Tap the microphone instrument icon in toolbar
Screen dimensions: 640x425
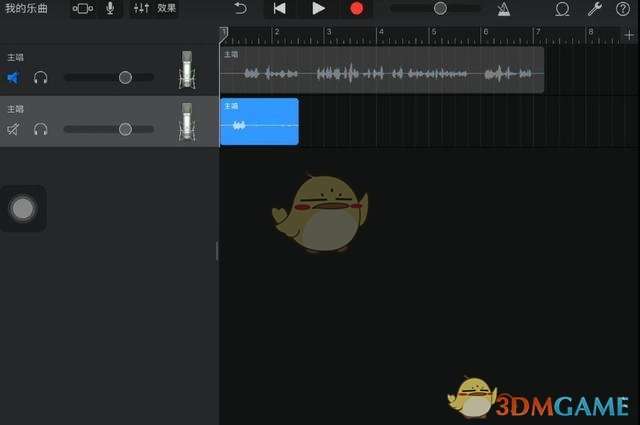(x=110, y=8)
